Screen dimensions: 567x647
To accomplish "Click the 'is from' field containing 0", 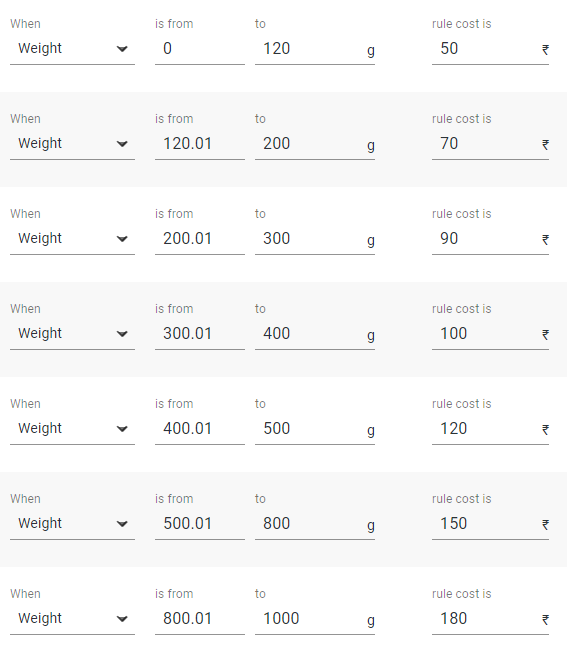I will (x=200, y=49).
